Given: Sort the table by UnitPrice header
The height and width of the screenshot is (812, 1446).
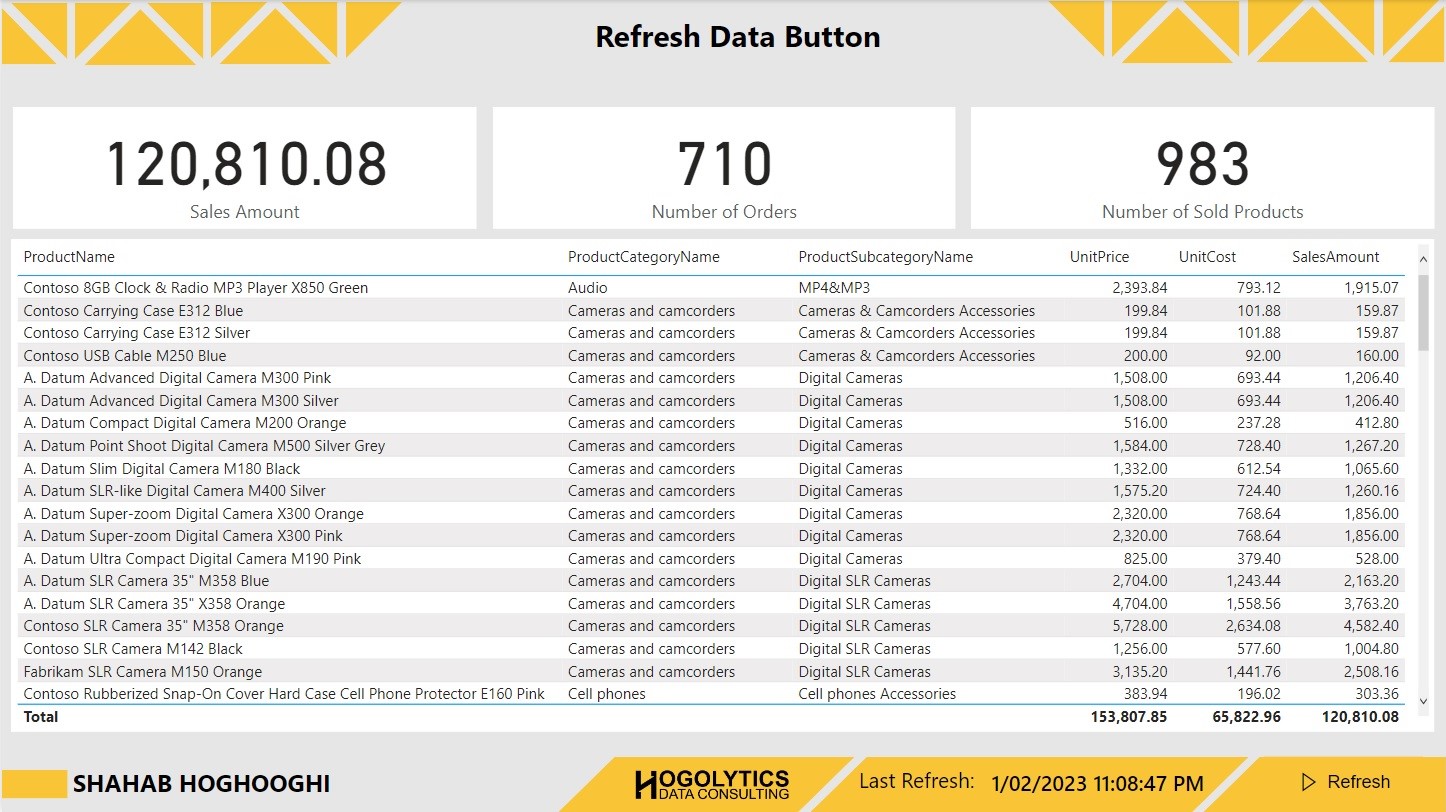Looking at the screenshot, I should coord(1099,257).
